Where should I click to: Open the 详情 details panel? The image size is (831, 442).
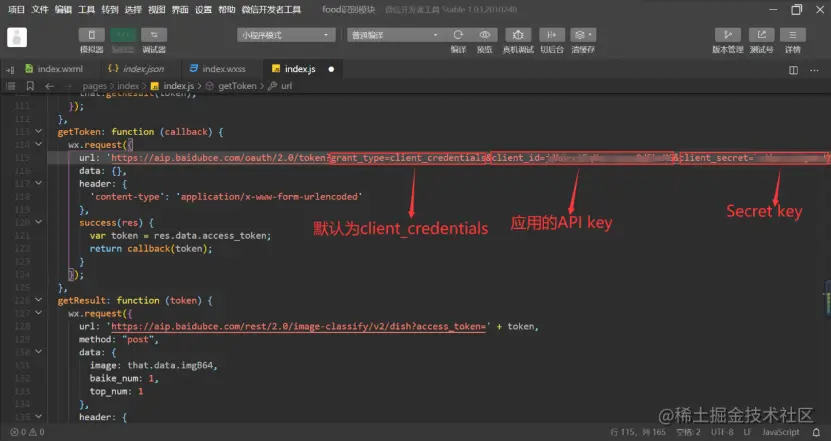[793, 35]
